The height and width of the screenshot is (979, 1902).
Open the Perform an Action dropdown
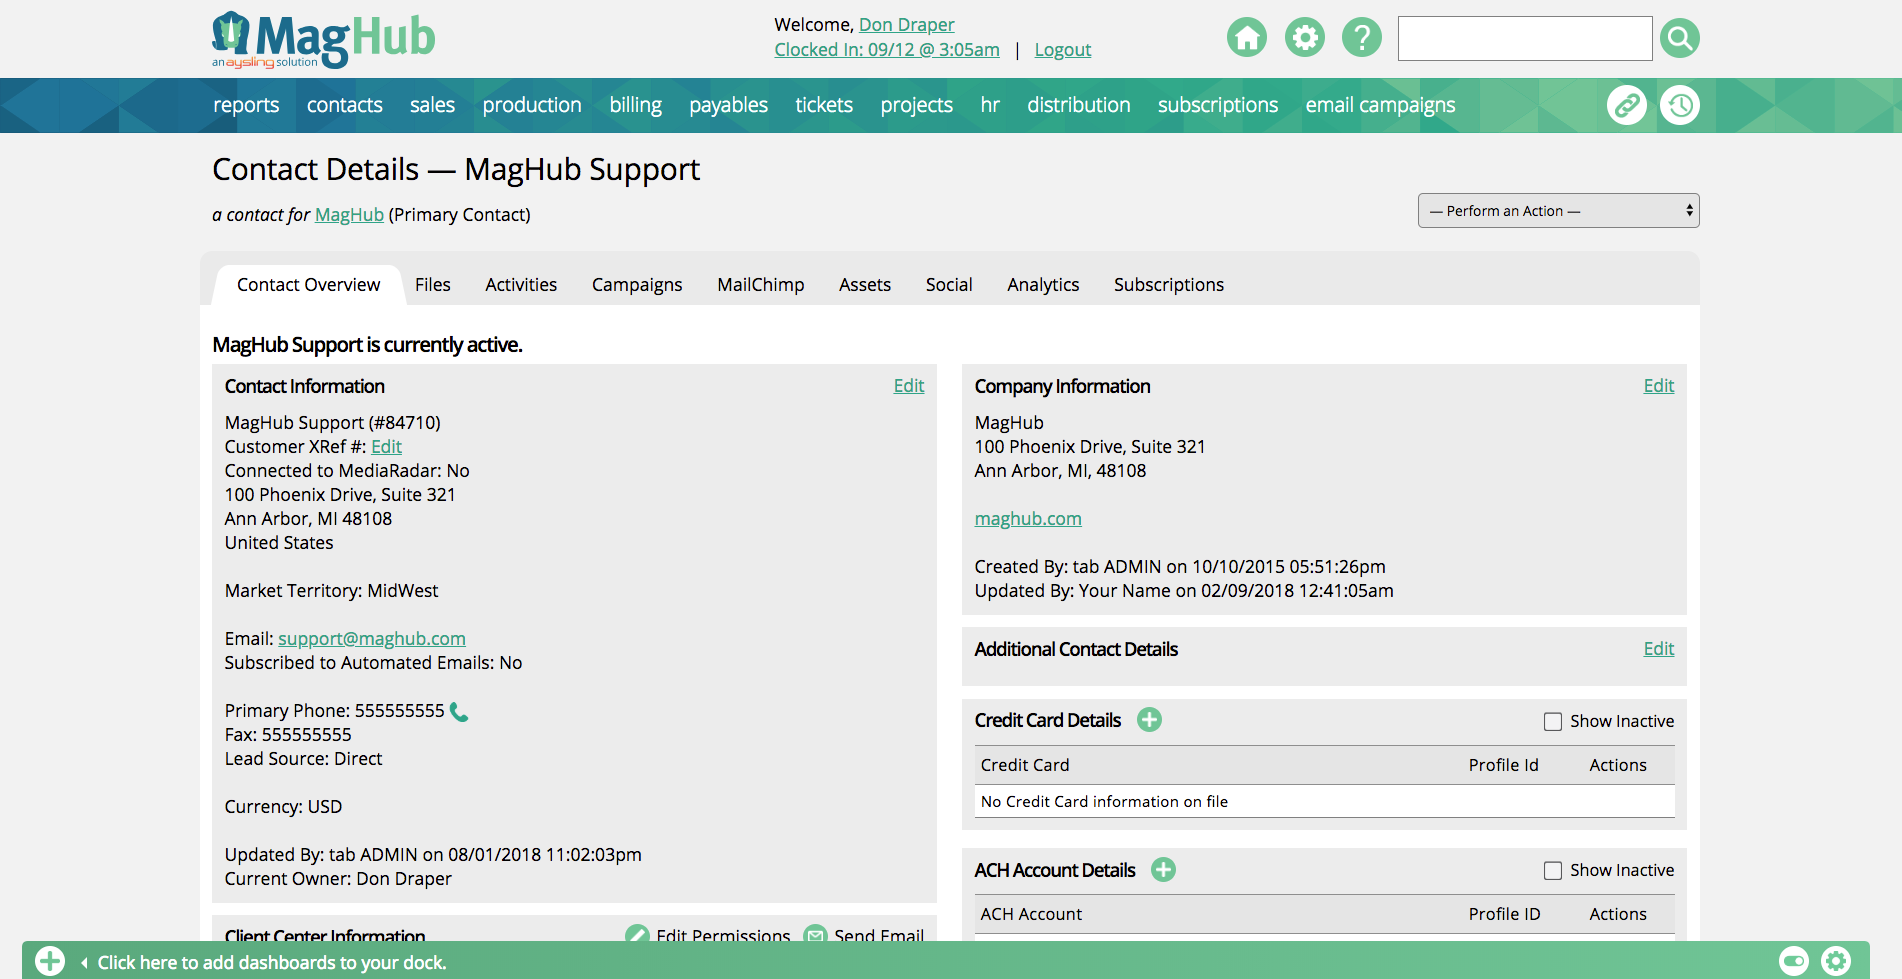(x=1558, y=211)
